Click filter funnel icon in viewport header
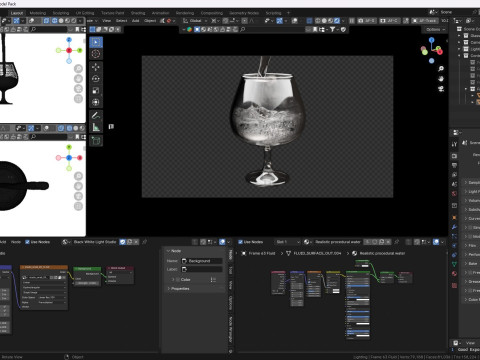Image resolution: width=480 pixels, height=360 pixels. [x=333, y=29]
